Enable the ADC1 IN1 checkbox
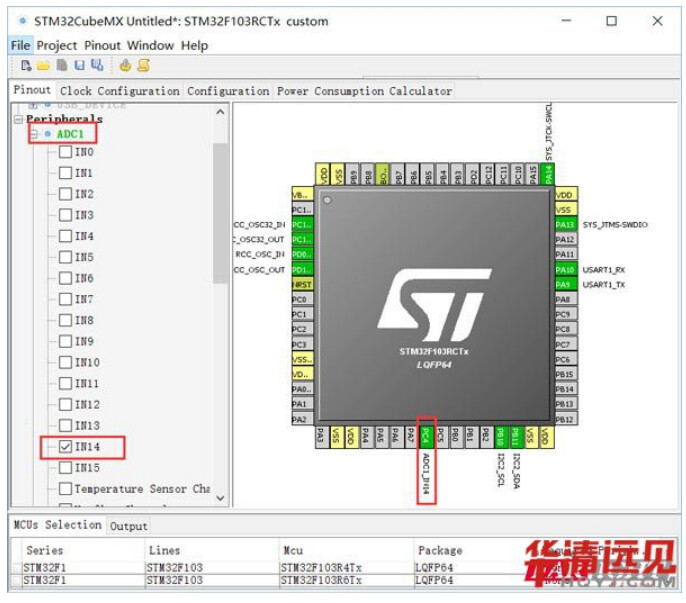This screenshot has width=686, height=603. [66, 173]
